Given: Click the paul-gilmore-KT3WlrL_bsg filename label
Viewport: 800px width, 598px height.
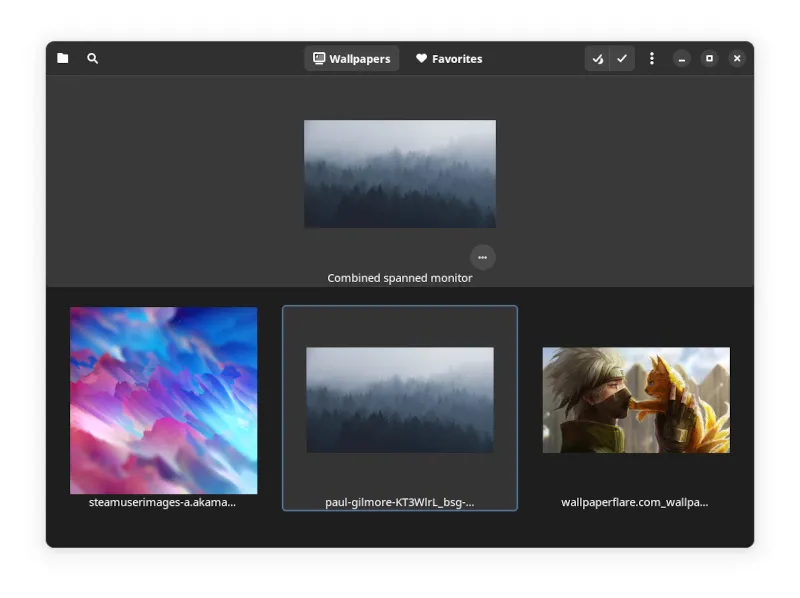Looking at the screenshot, I should (x=399, y=502).
